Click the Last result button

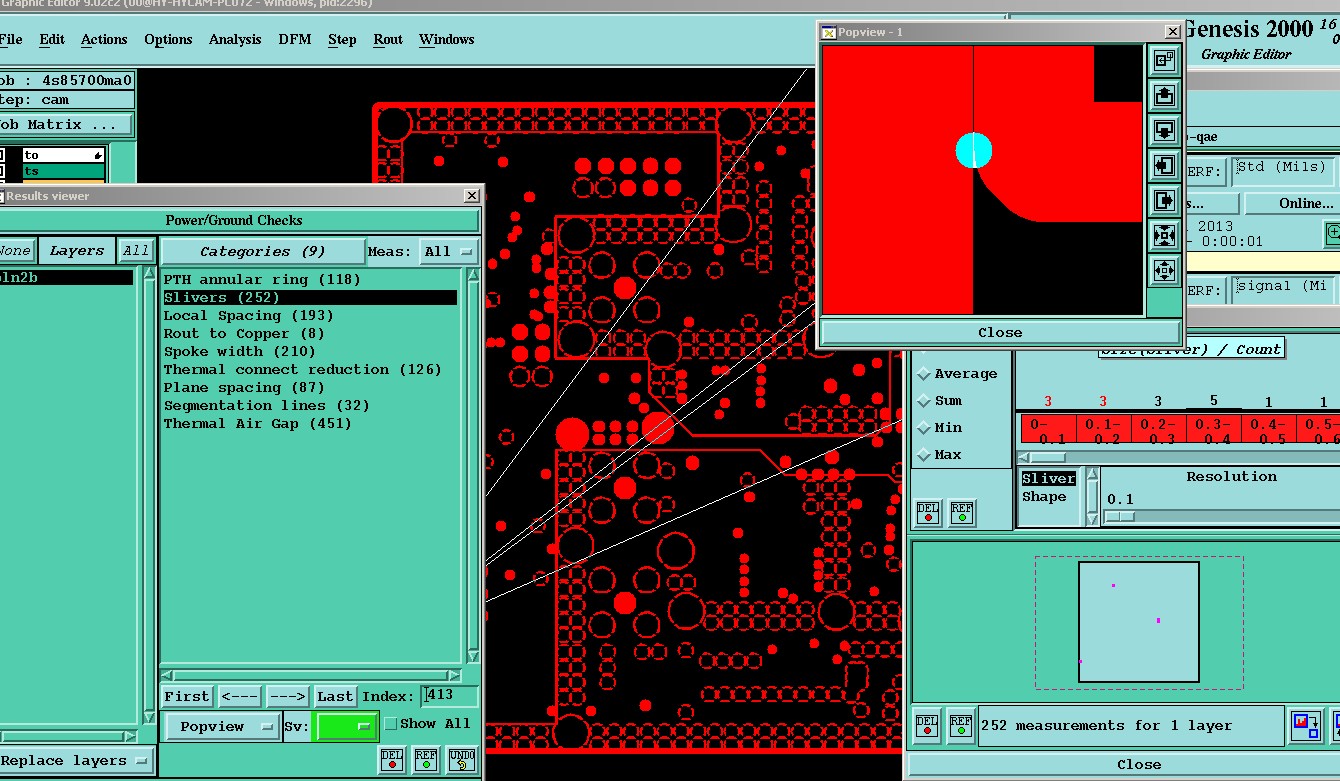click(335, 696)
